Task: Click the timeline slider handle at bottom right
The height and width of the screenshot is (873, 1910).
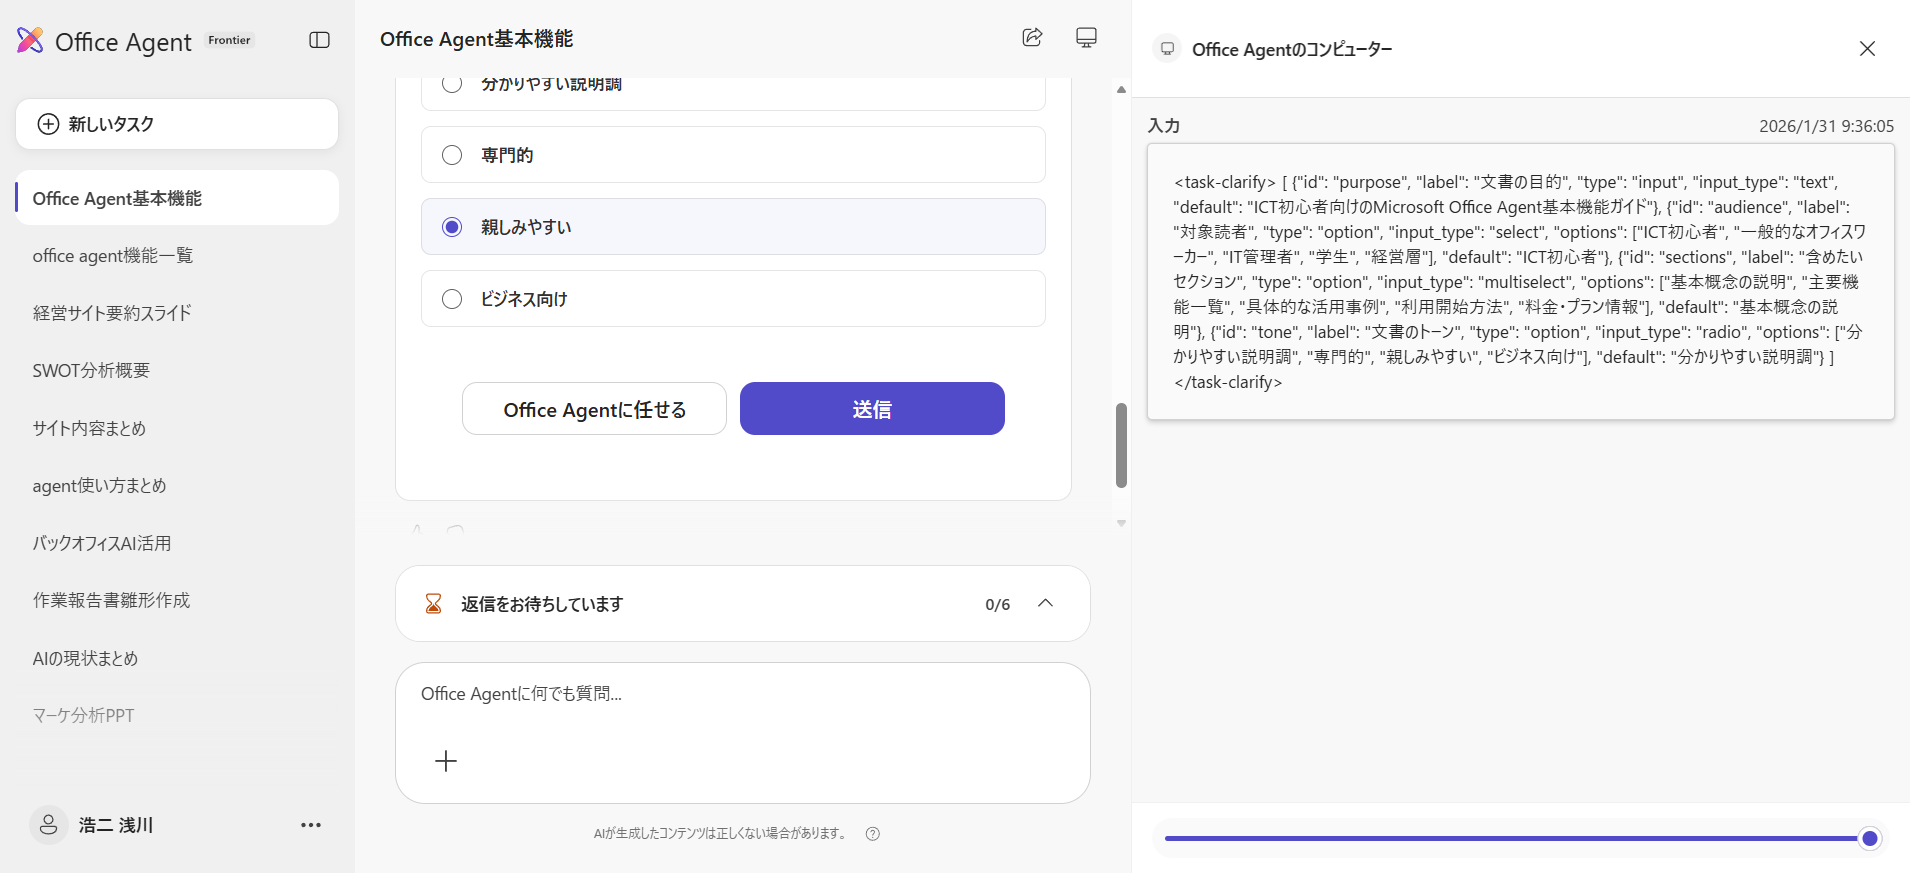Action: point(1869,839)
